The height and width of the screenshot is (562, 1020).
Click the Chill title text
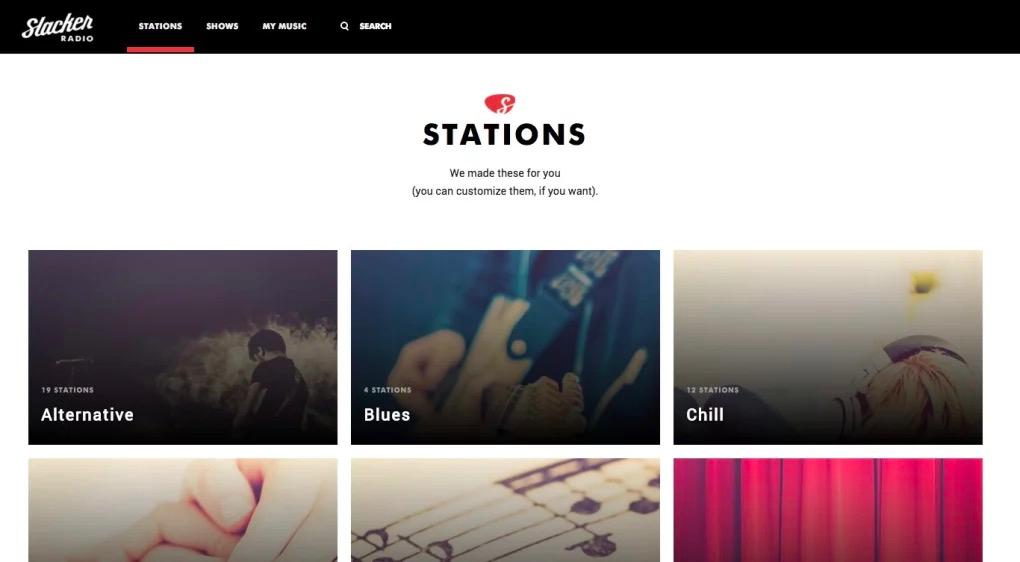705,414
